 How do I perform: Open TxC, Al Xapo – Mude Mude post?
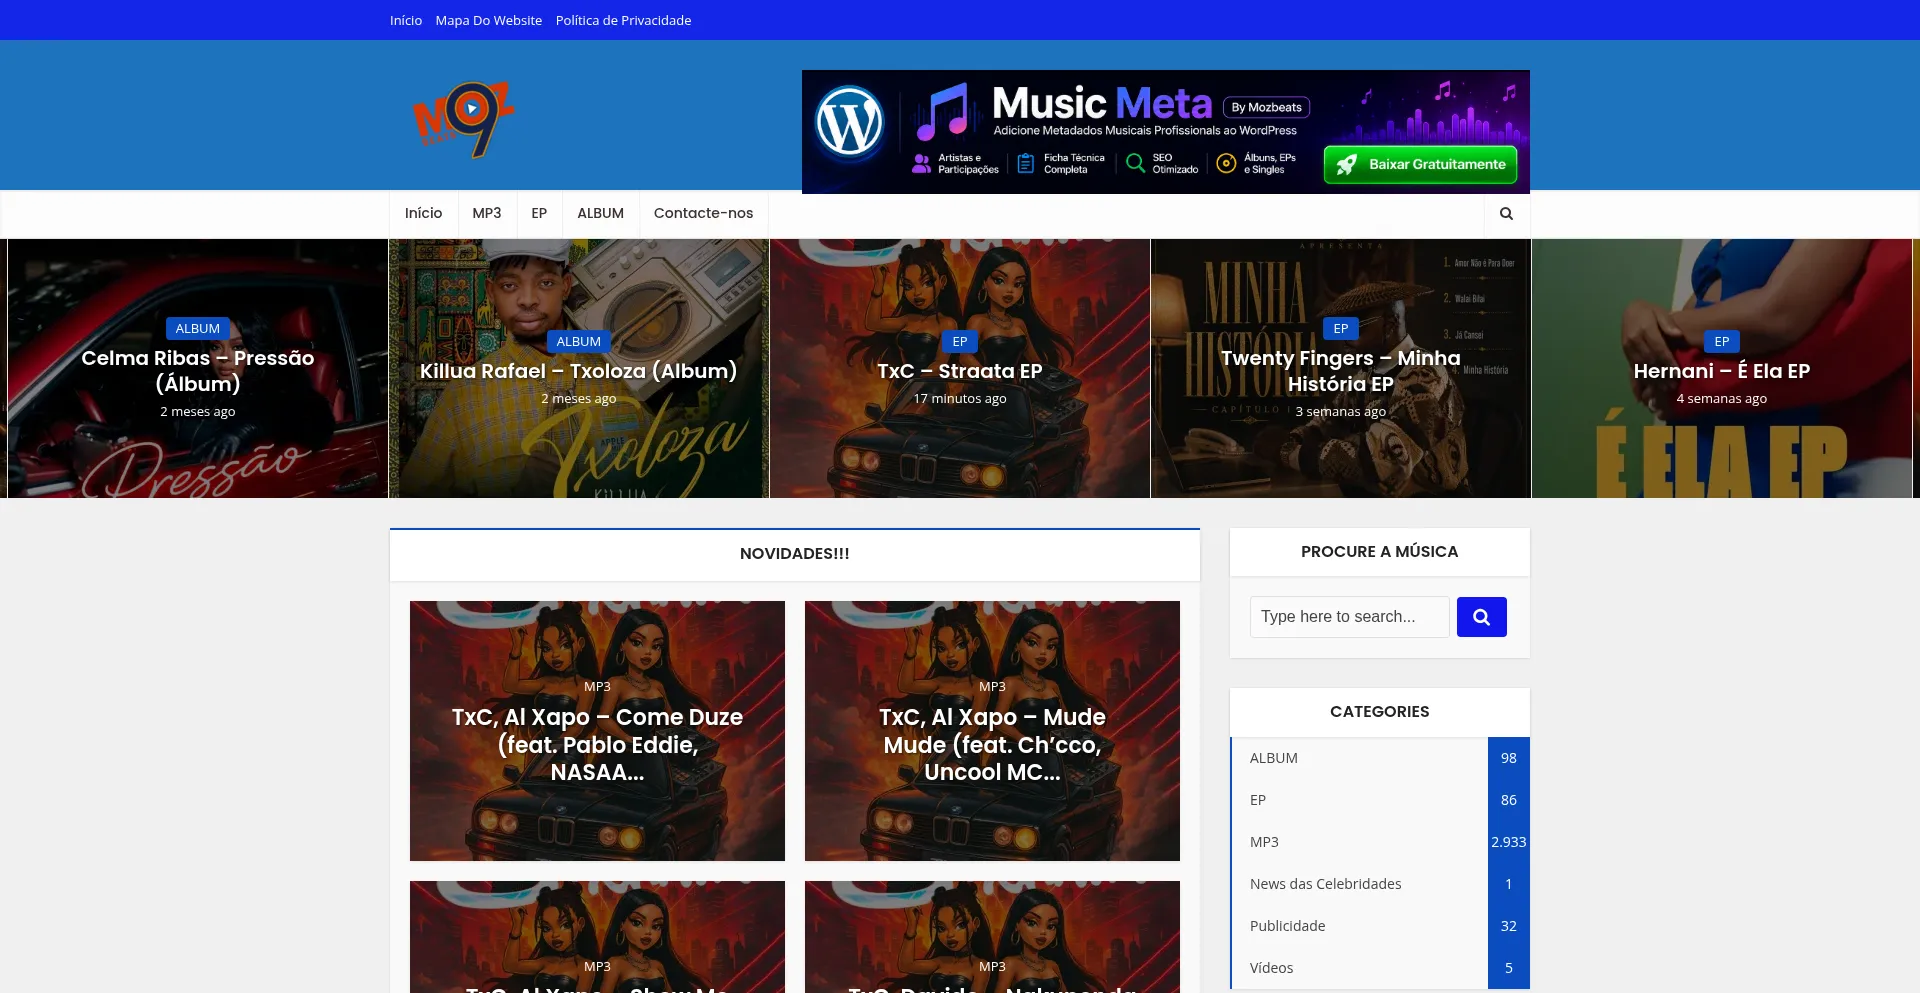(992, 745)
